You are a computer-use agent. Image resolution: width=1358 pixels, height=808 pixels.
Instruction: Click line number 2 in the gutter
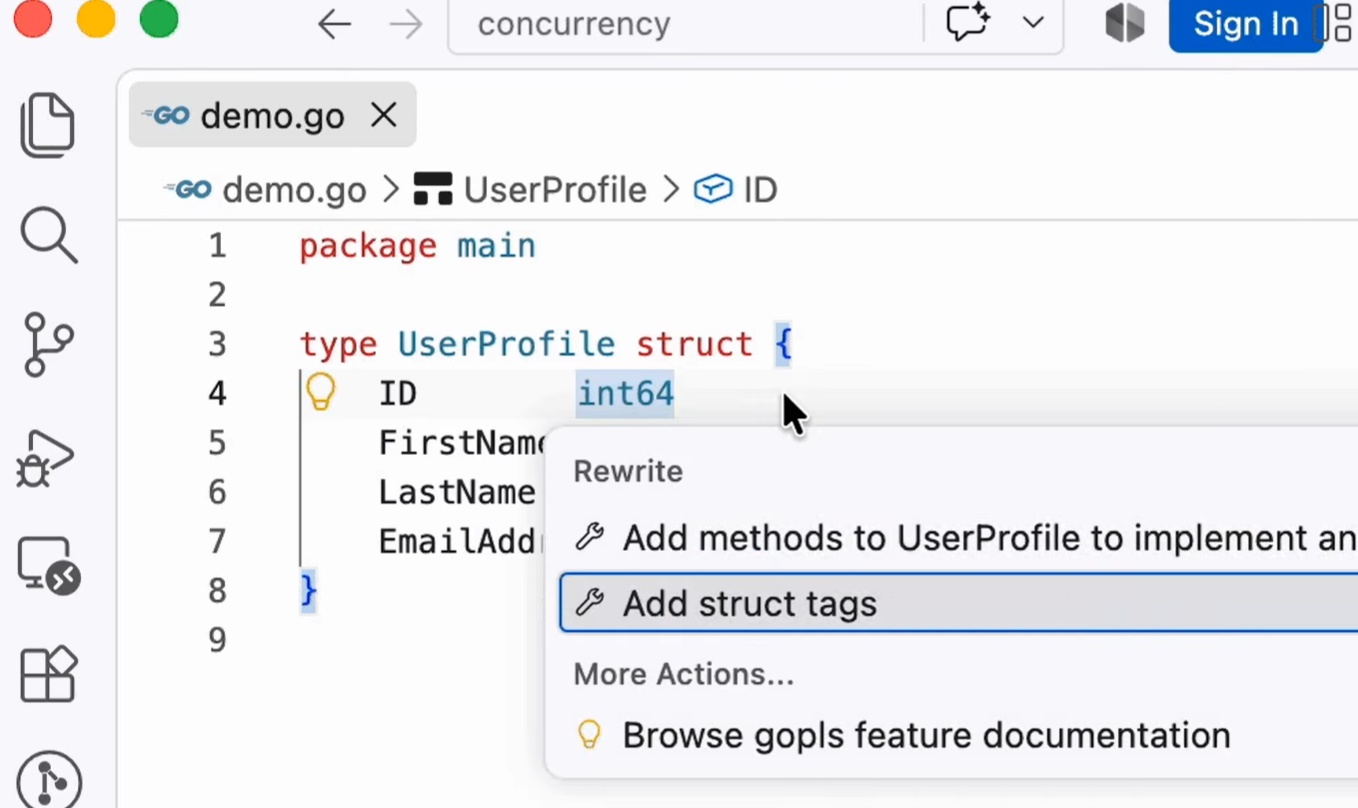(x=217, y=295)
